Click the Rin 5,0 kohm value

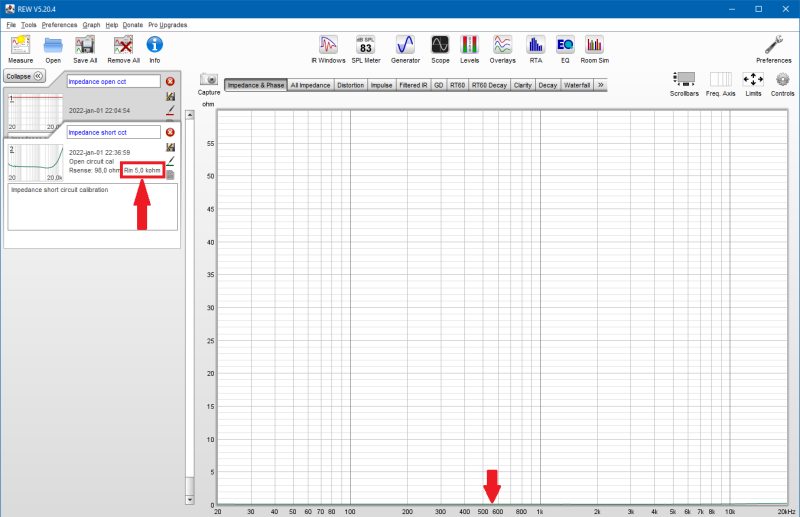[x=142, y=170]
